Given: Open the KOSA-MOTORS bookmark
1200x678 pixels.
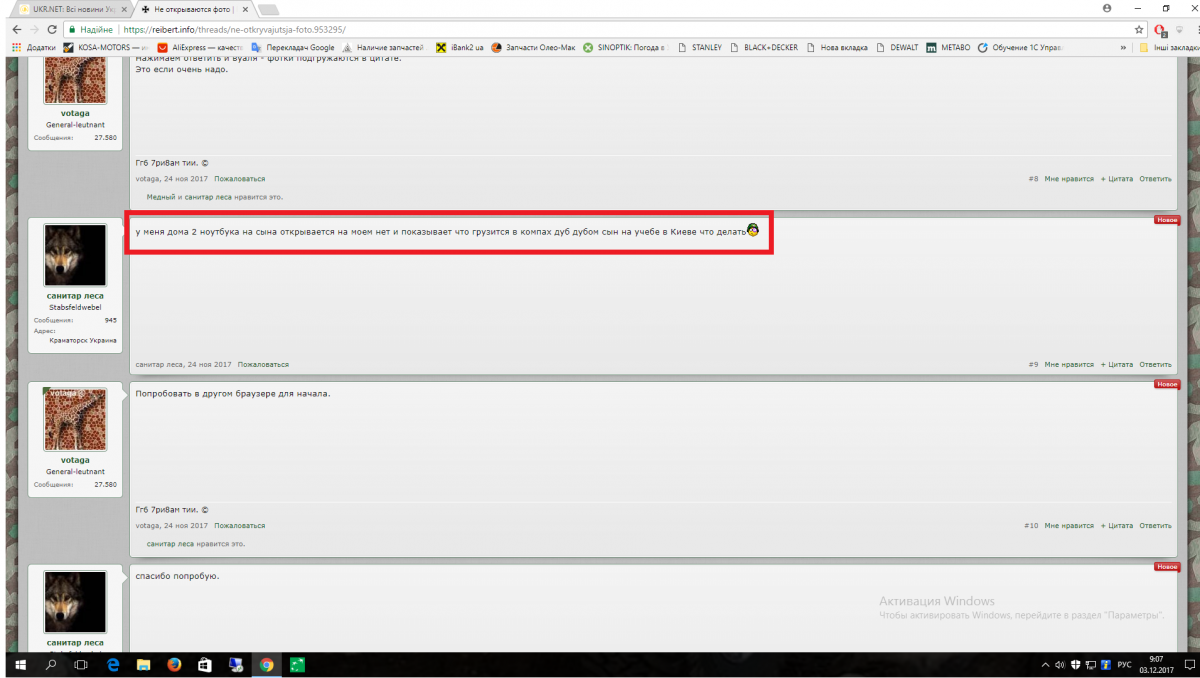Looking at the screenshot, I should (106, 47).
